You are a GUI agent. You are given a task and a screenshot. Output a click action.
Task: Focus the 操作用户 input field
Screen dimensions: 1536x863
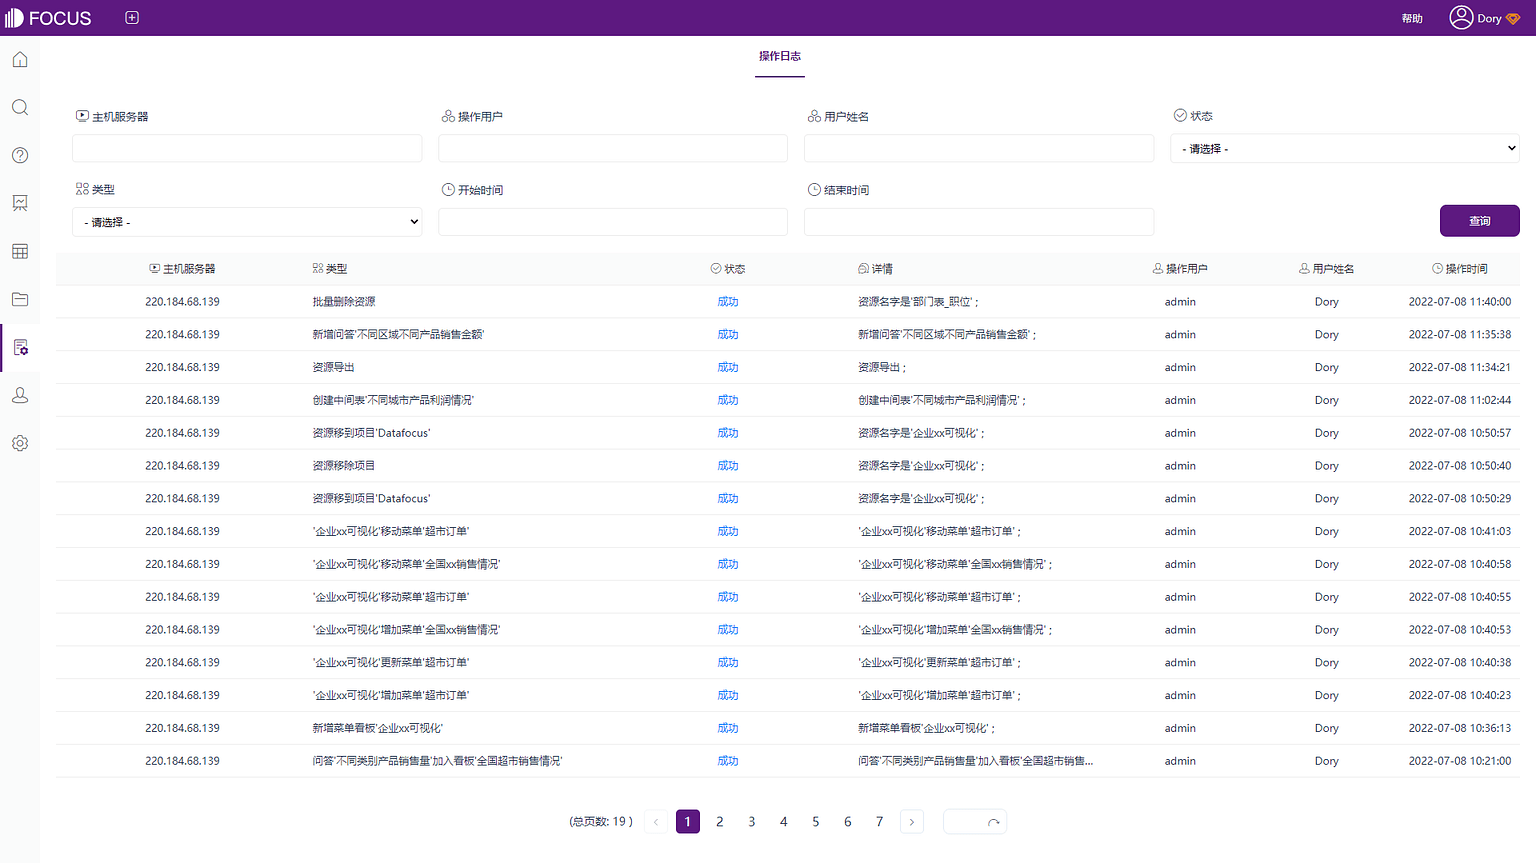point(613,148)
